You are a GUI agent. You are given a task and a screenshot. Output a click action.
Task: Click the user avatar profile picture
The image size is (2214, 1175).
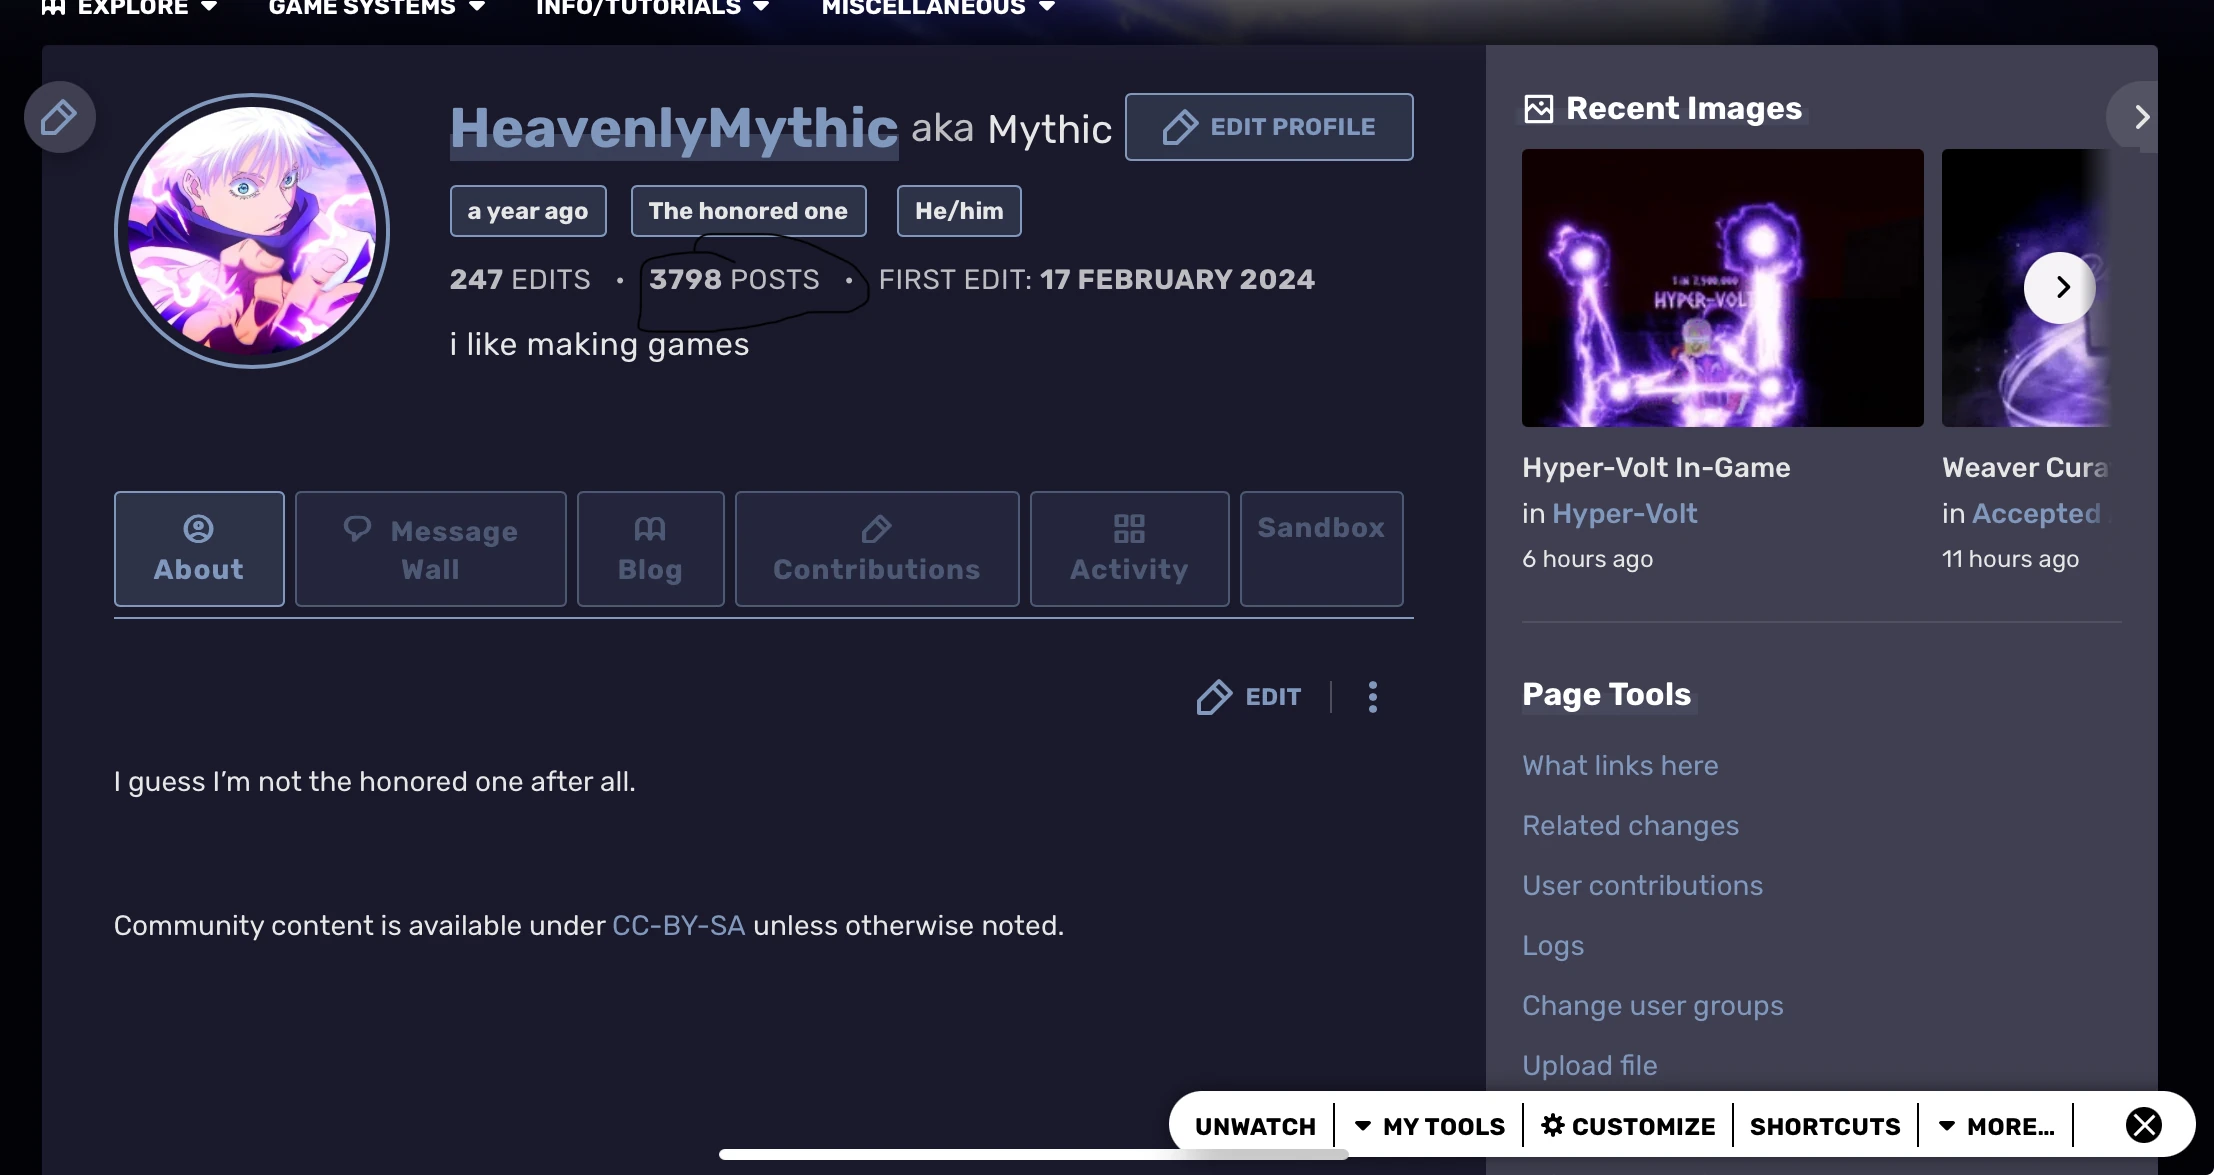click(x=252, y=231)
